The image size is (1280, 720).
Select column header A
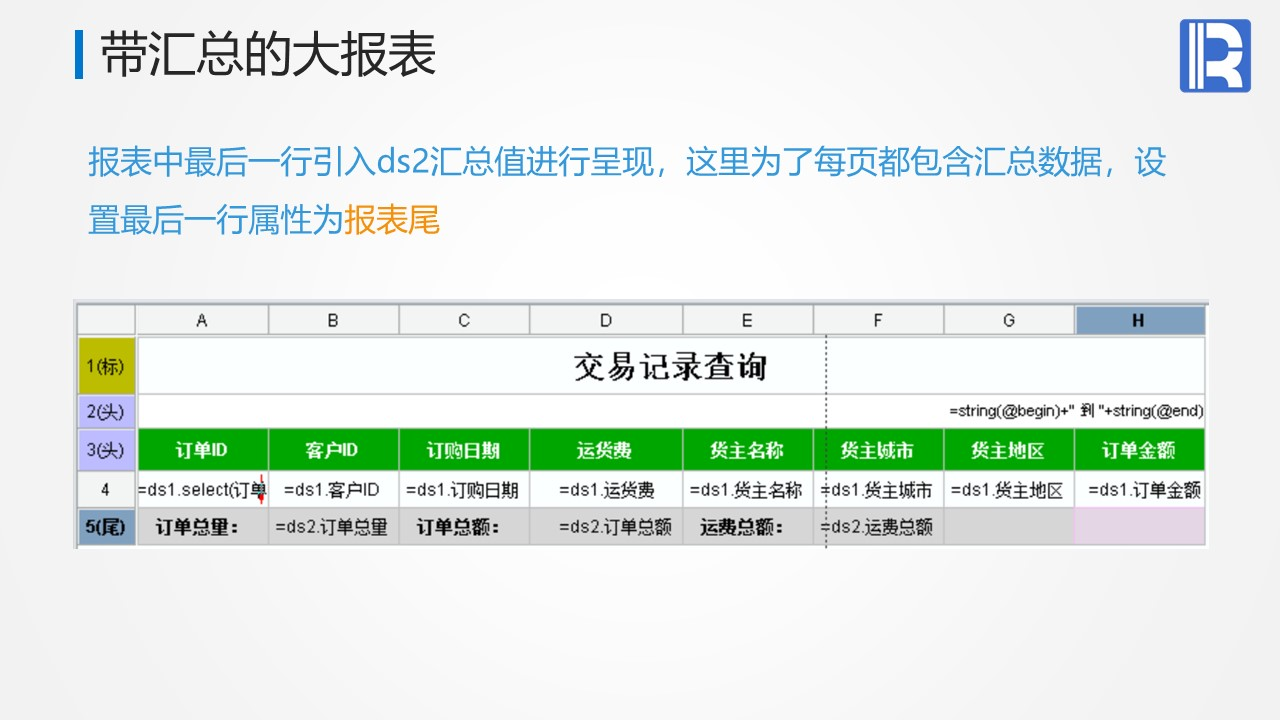point(202,320)
